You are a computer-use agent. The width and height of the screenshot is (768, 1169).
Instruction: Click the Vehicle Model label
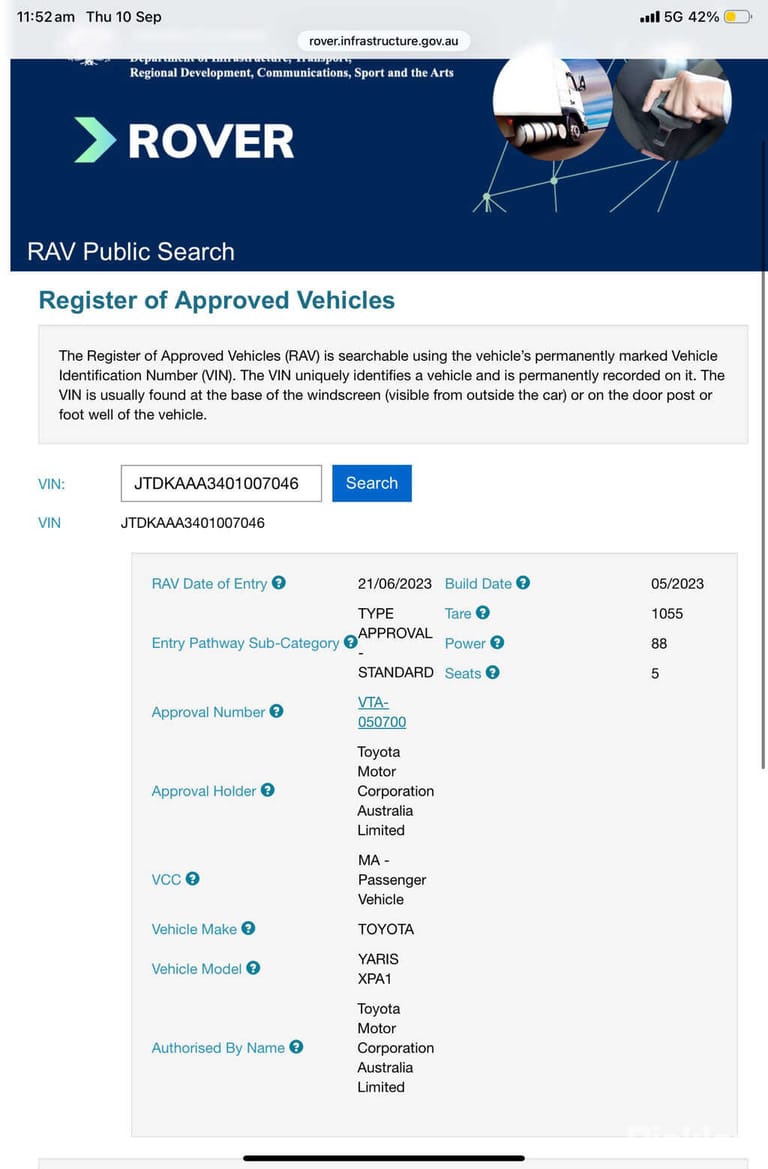point(196,968)
